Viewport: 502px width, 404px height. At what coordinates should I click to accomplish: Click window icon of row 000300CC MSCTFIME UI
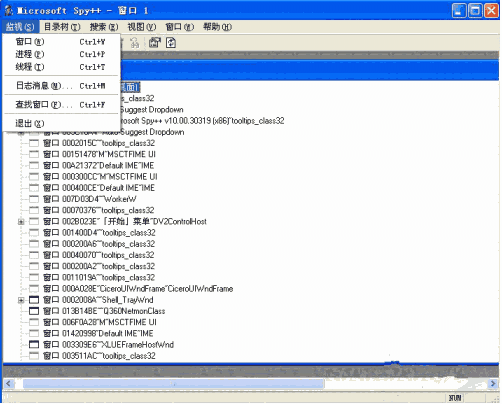click(x=34, y=177)
